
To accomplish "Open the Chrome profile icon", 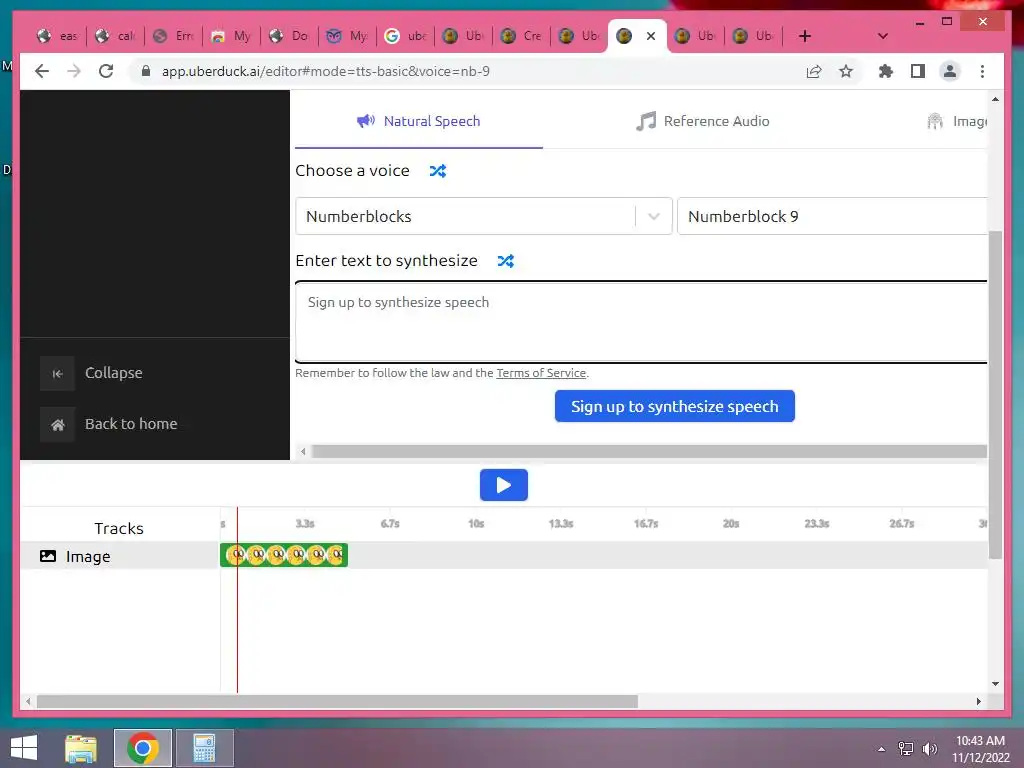I will pos(950,71).
